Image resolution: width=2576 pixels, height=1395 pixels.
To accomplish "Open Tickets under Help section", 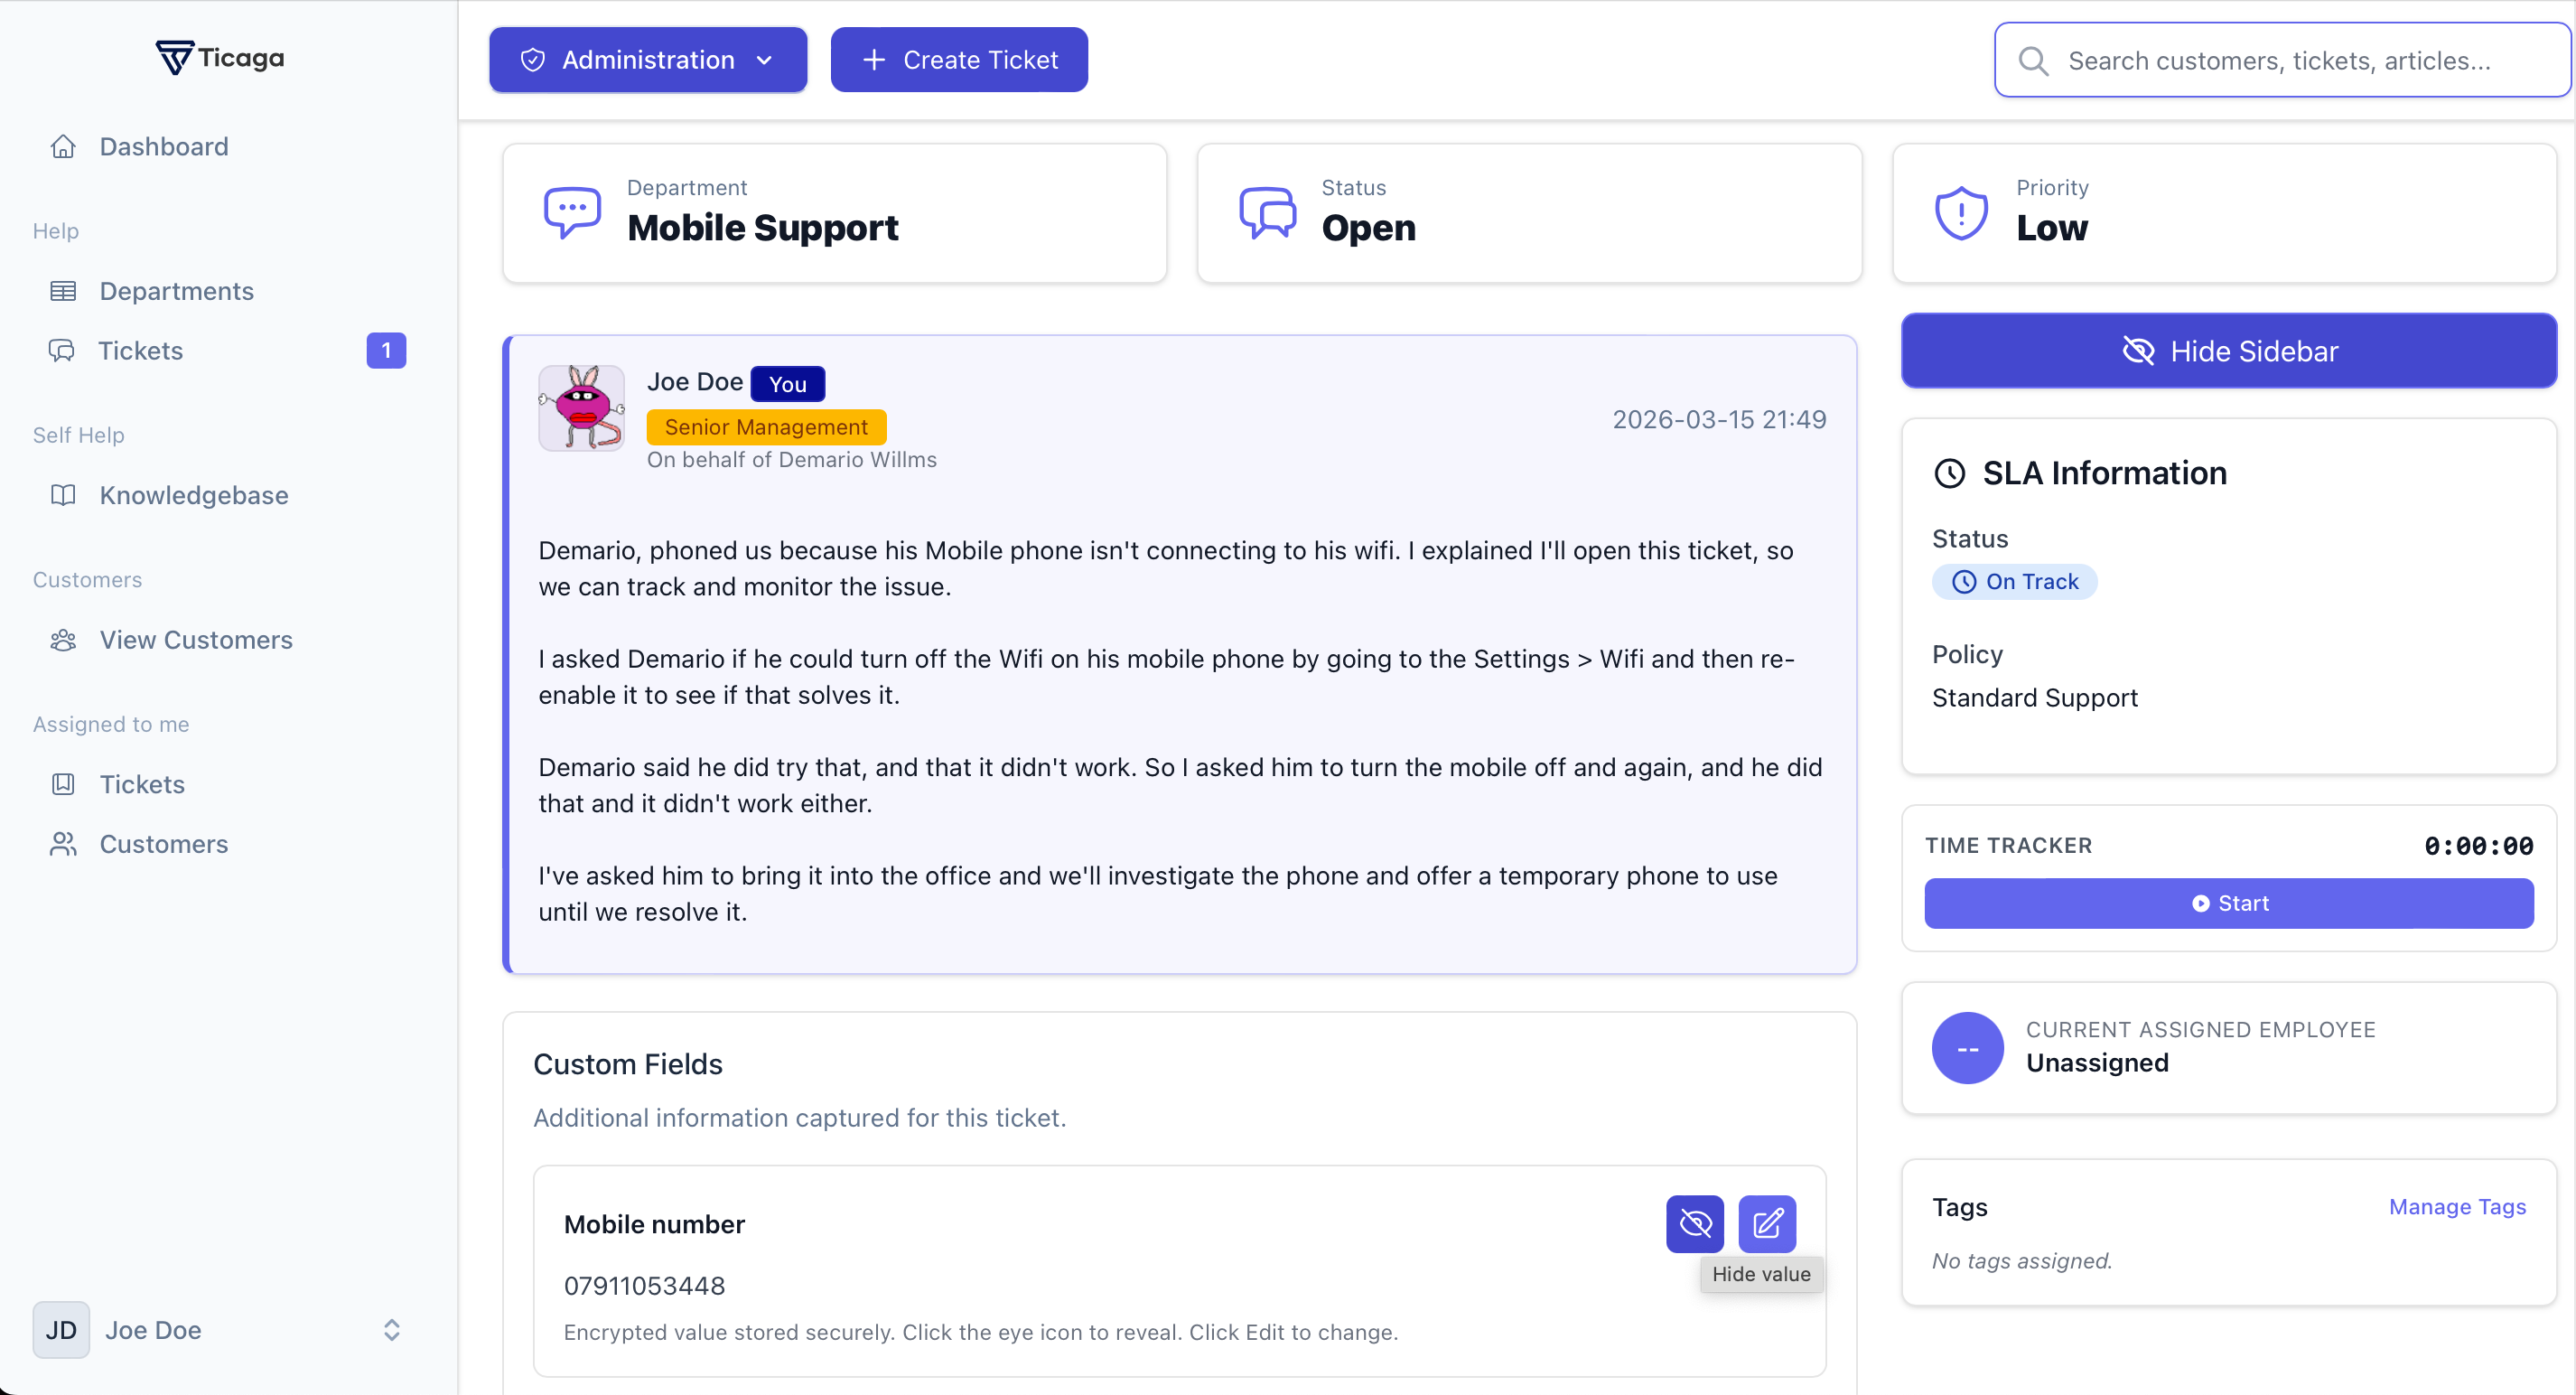I will click(x=141, y=351).
